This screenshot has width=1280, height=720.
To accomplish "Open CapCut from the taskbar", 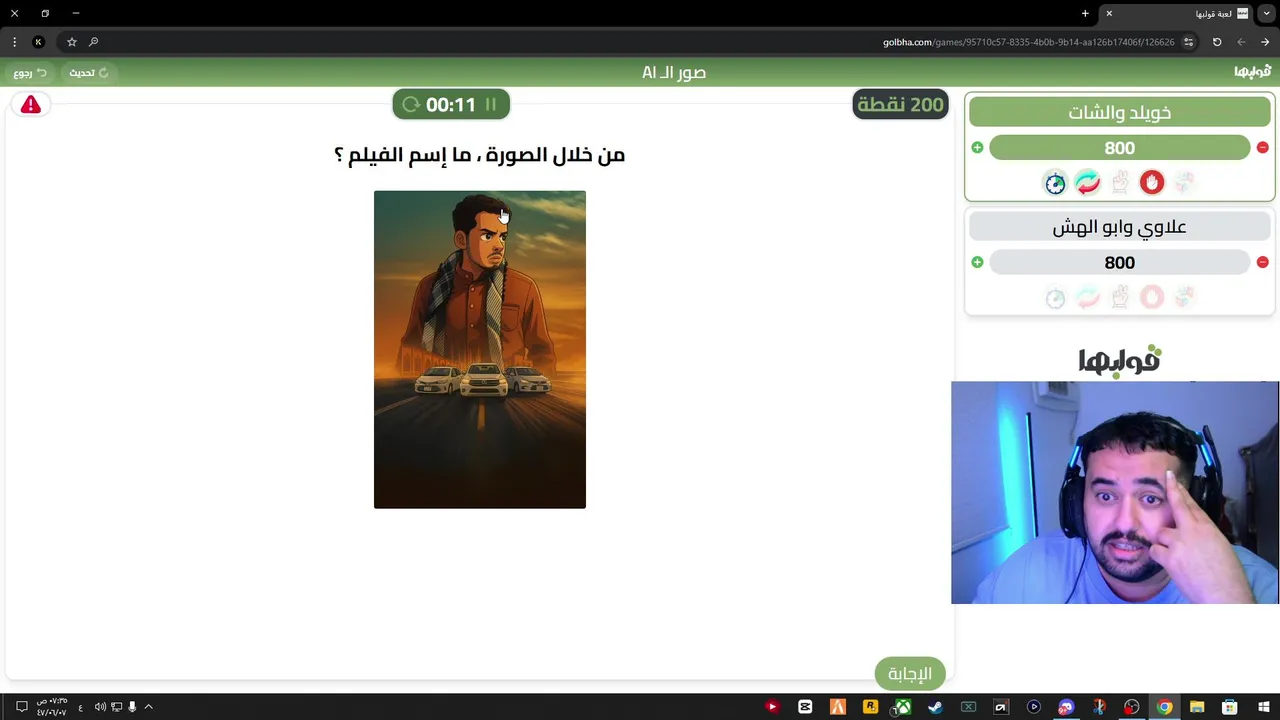I will coord(805,707).
